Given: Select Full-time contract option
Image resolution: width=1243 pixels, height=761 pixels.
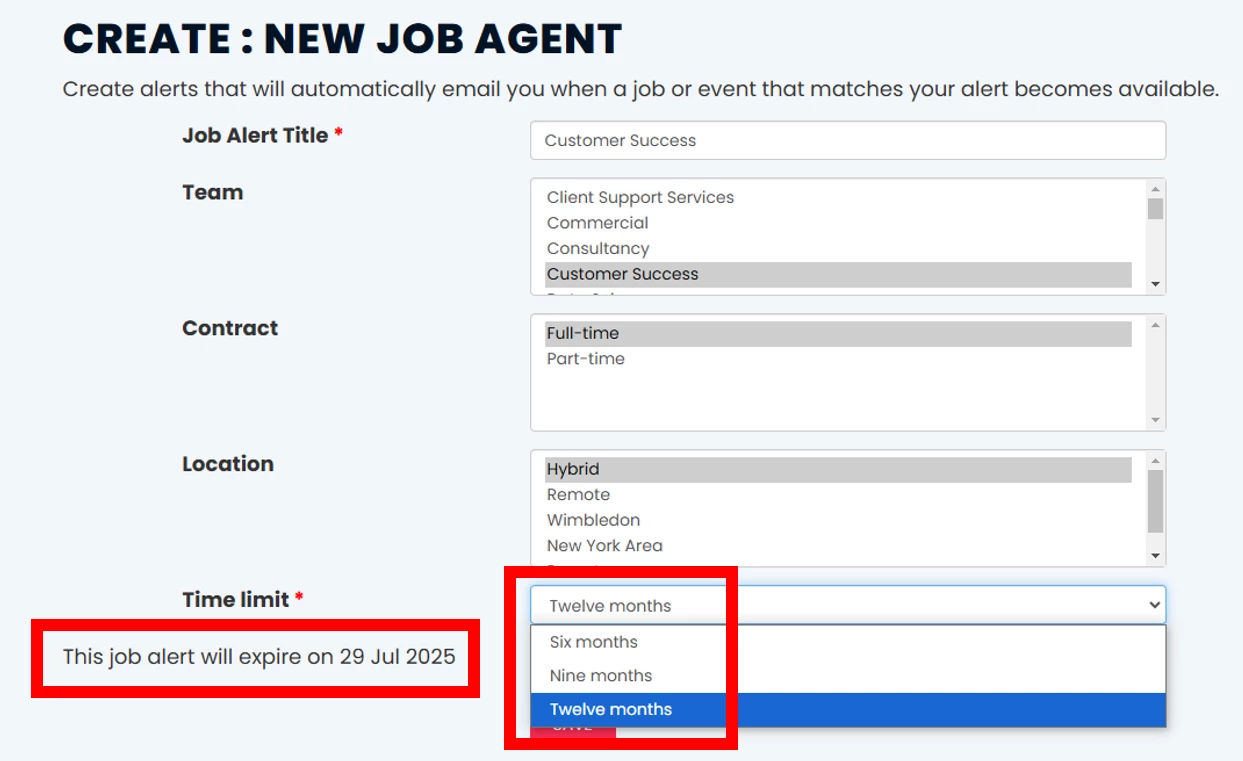Looking at the screenshot, I should click(x=583, y=333).
